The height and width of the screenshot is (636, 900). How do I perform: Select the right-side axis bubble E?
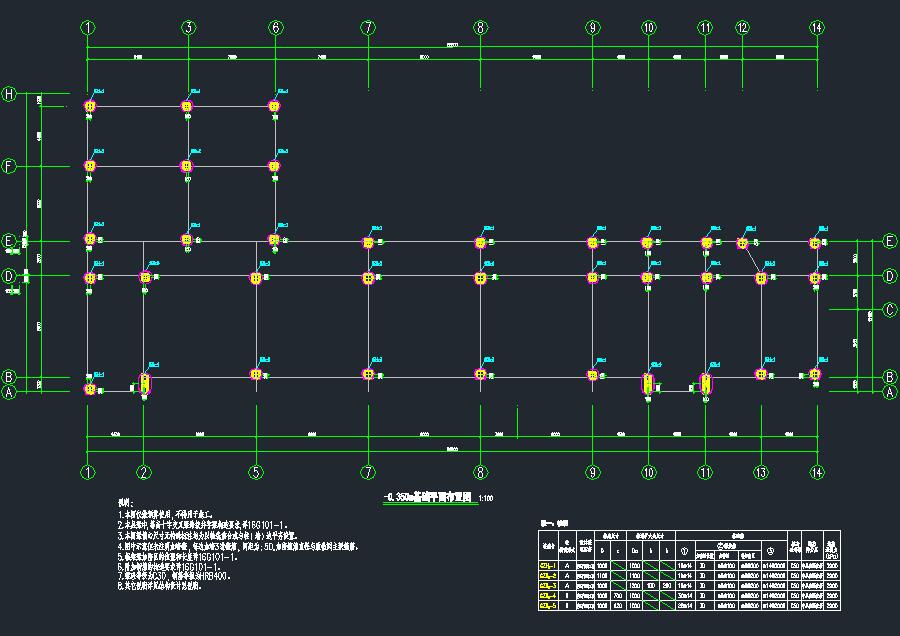(890, 241)
